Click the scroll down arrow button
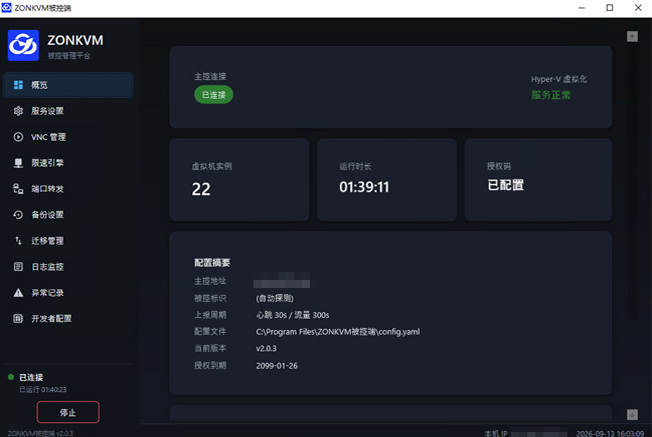Image resolution: width=652 pixels, height=437 pixels. click(632, 414)
